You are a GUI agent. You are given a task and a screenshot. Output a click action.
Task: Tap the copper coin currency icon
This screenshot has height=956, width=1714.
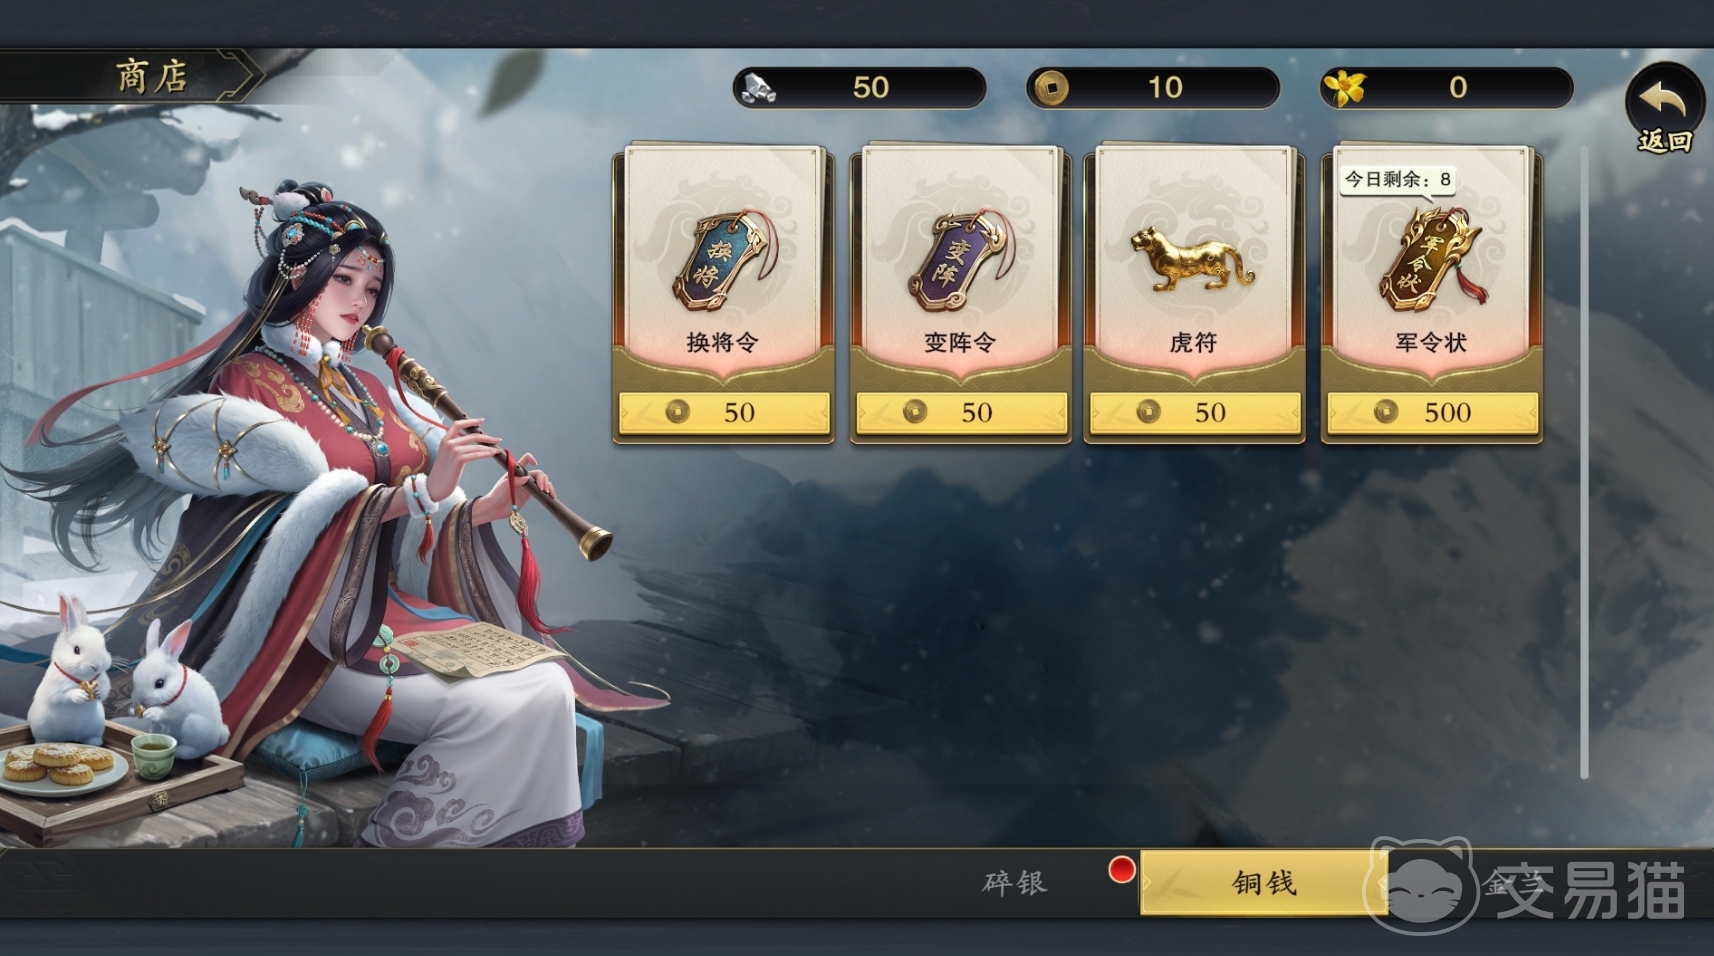click(x=1049, y=88)
